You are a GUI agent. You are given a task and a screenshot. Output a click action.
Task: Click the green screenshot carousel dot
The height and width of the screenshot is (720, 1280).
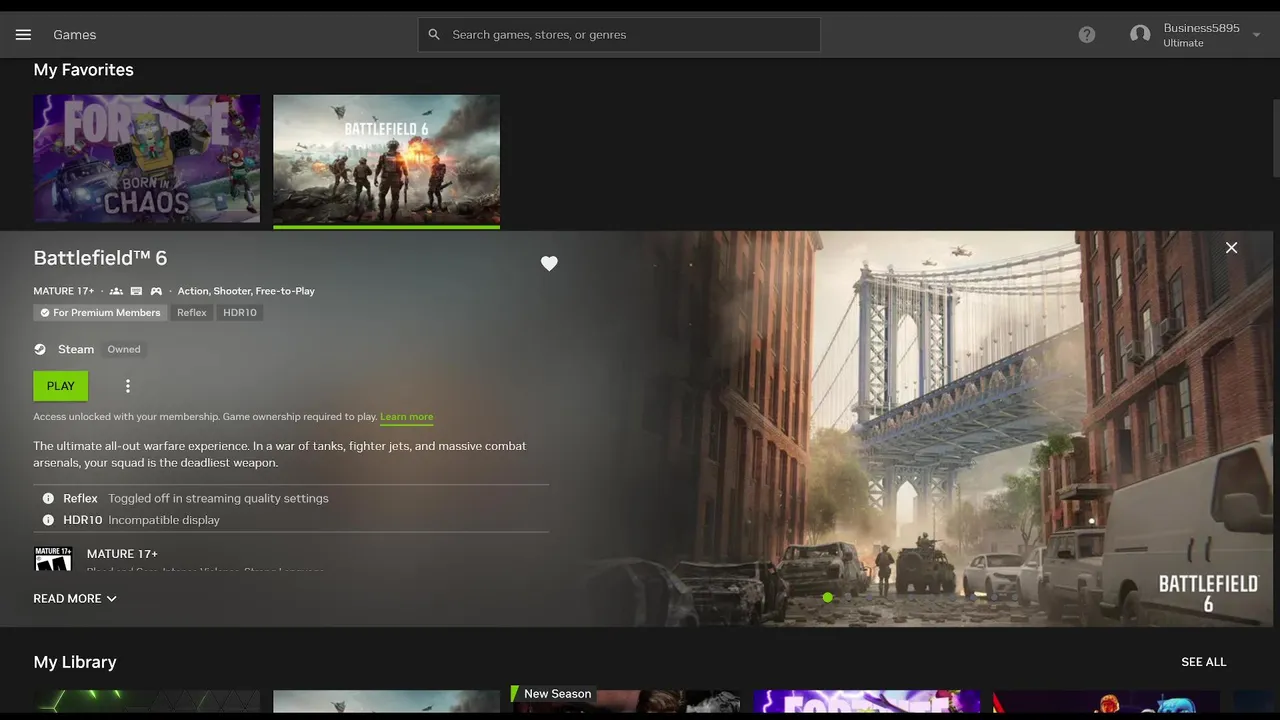[827, 598]
